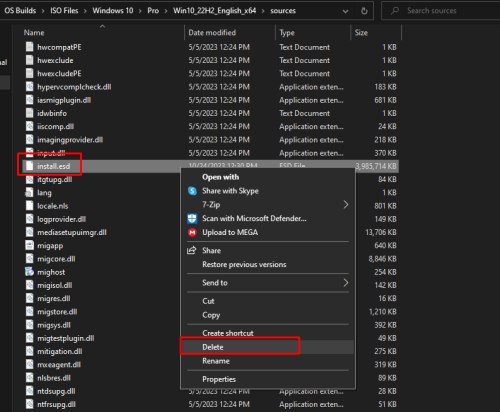
Task: Click the iasmigplugin.dll file icon
Action: click(30, 100)
